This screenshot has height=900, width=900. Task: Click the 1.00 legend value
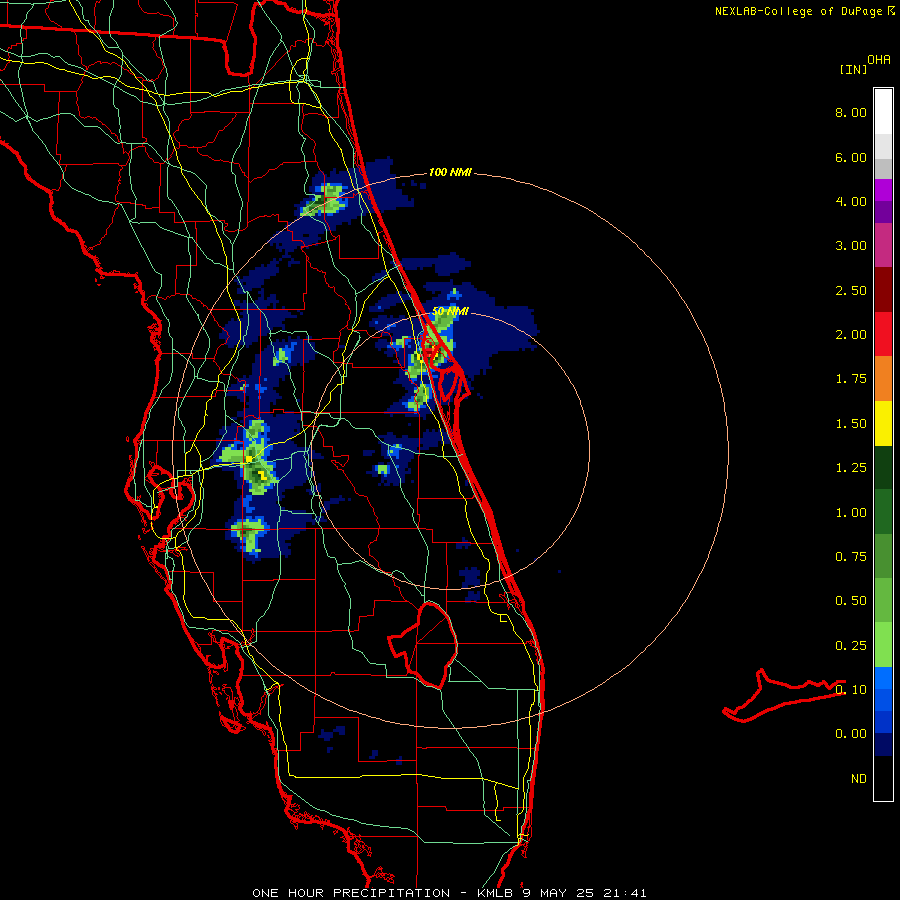(851, 513)
